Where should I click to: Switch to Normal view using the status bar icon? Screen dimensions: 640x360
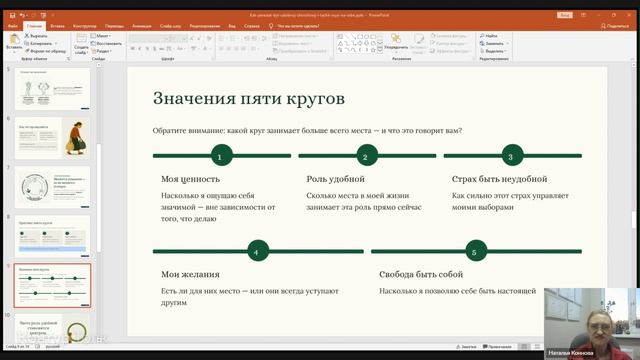pyautogui.click(x=524, y=347)
